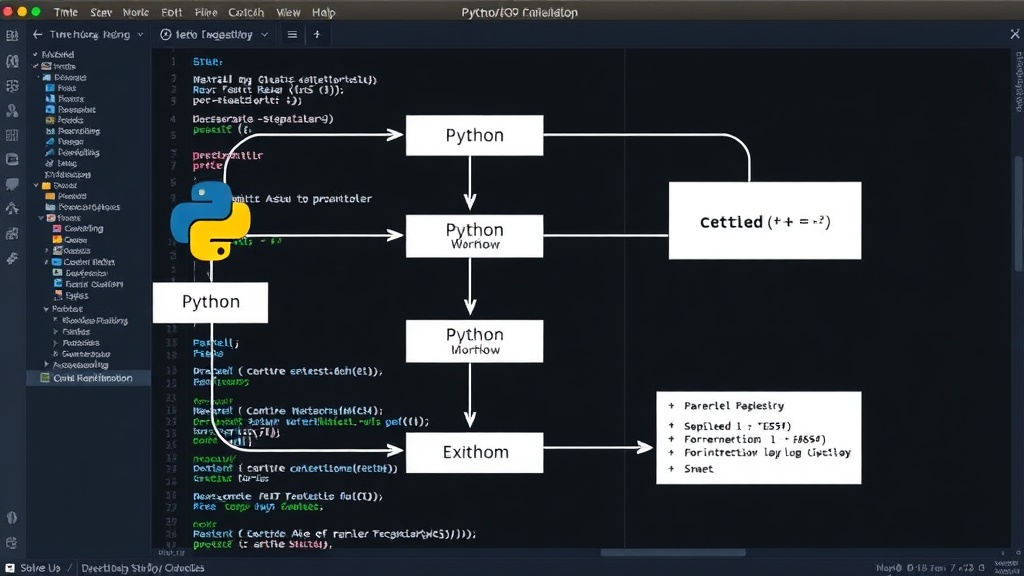Click the blue file icon beside 'Fernd Cüsttern'
The width and height of the screenshot is (1024, 576).
point(57,284)
